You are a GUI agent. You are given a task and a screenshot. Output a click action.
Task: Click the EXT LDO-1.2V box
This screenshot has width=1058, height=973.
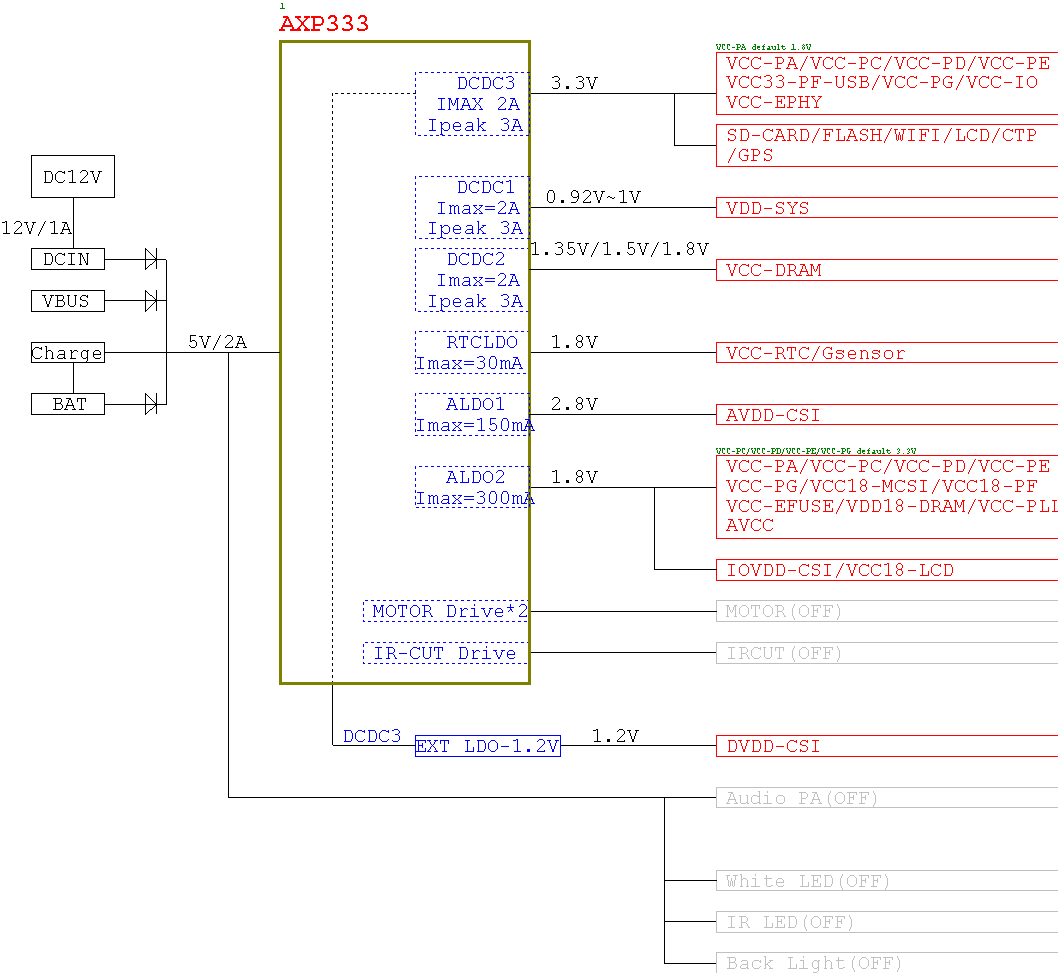coord(488,746)
